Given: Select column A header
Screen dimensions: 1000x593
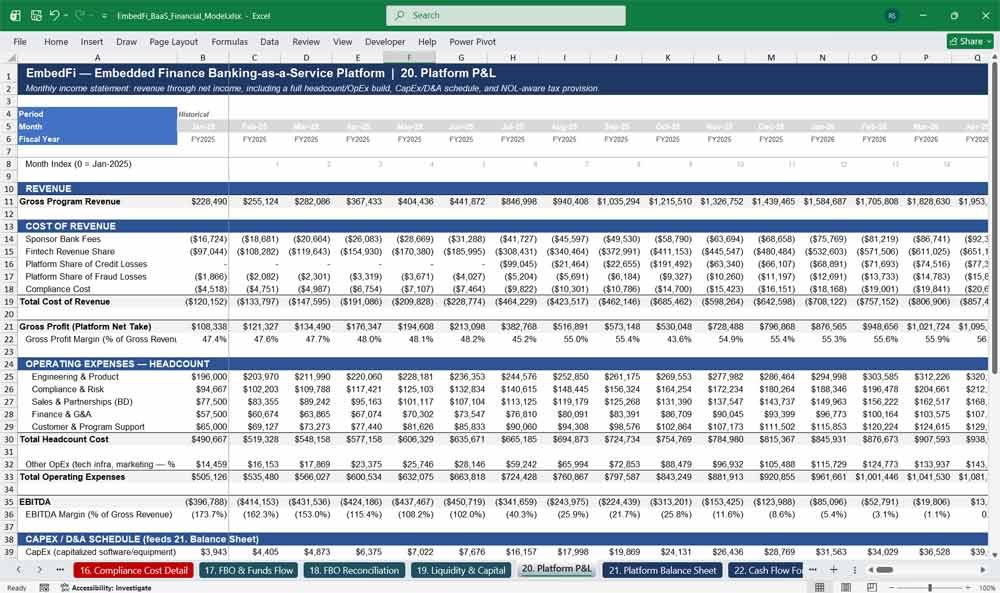Looking at the screenshot, I should [97, 57].
